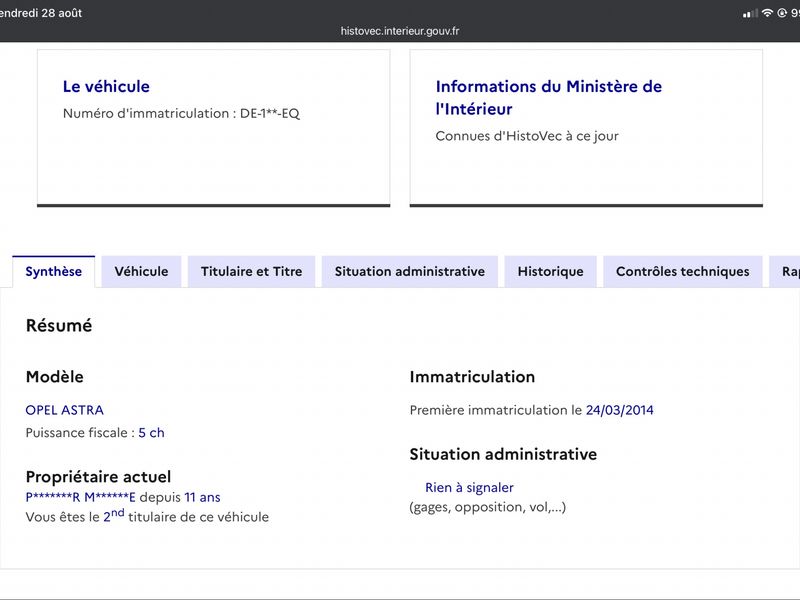This screenshot has height=600, width=800.
Task: Select the Situation administrative tab
Action: (410, 271)
